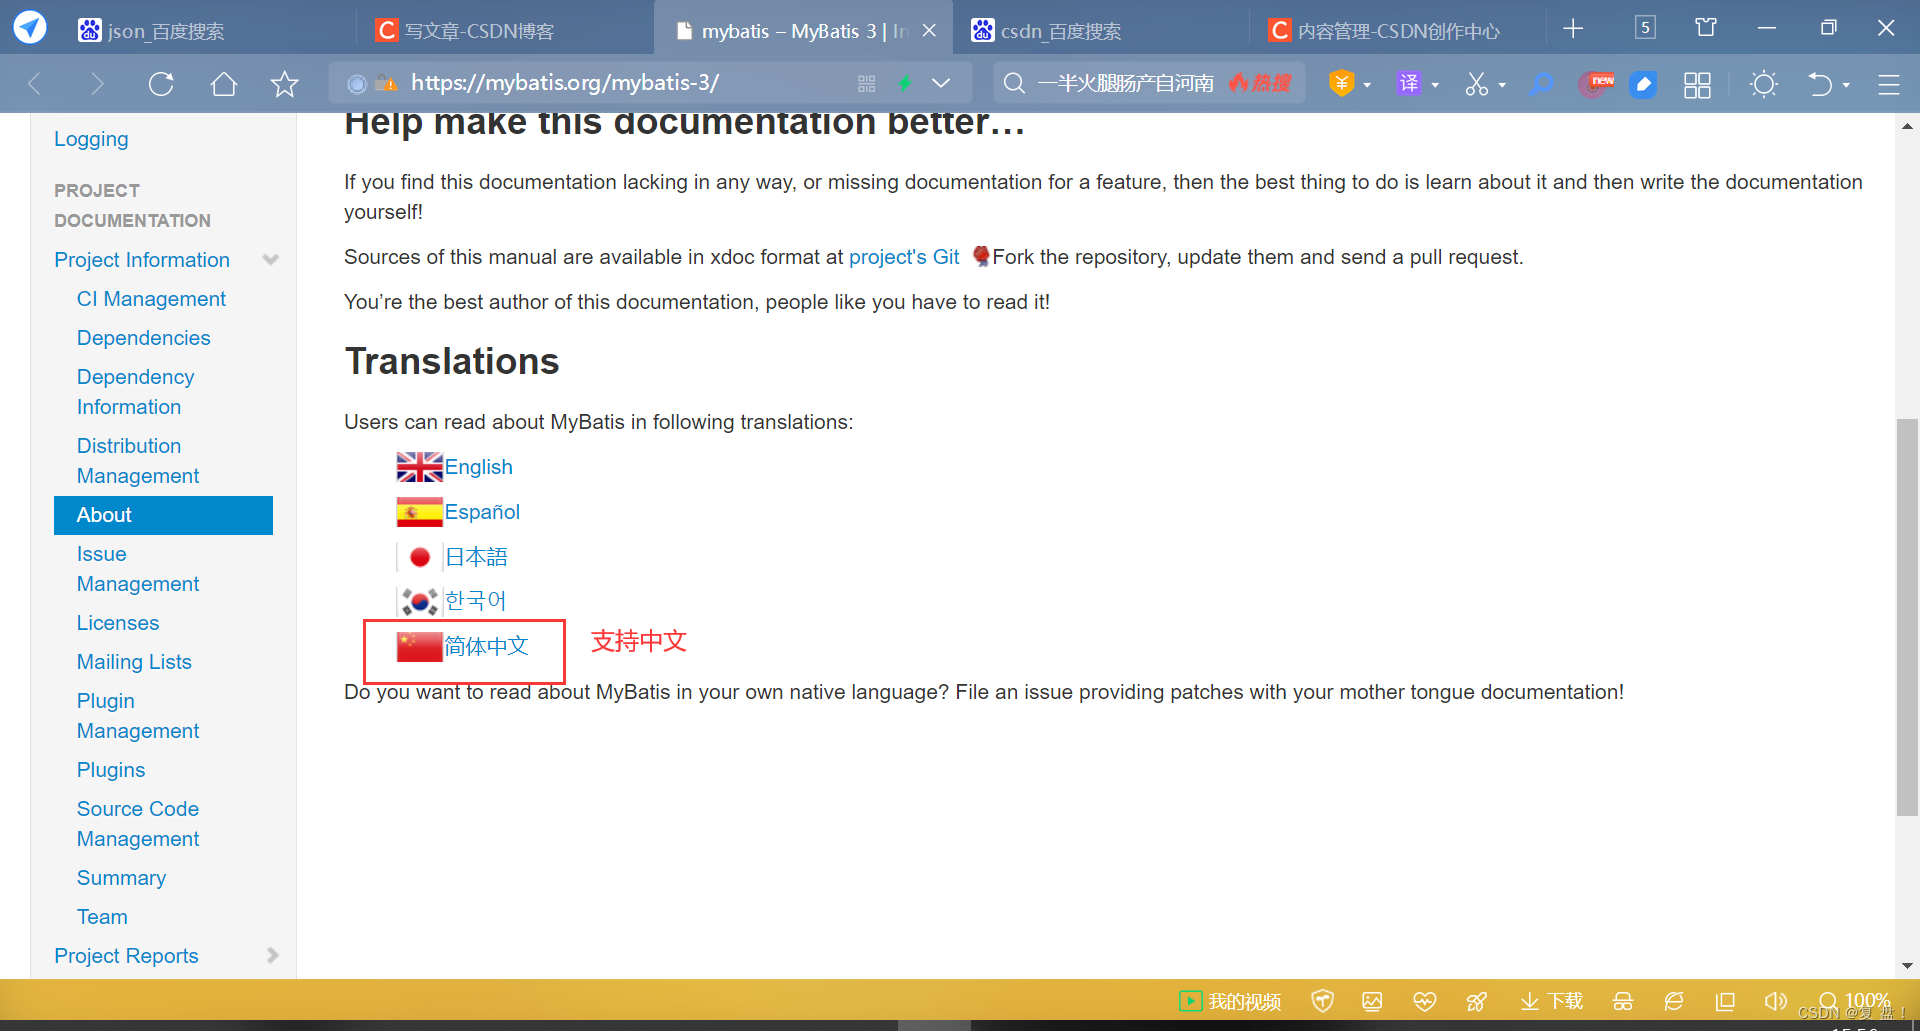Click the undo closed-tab arrow icon
The image size is (1920, 1031).
(x=1820, y=84)
